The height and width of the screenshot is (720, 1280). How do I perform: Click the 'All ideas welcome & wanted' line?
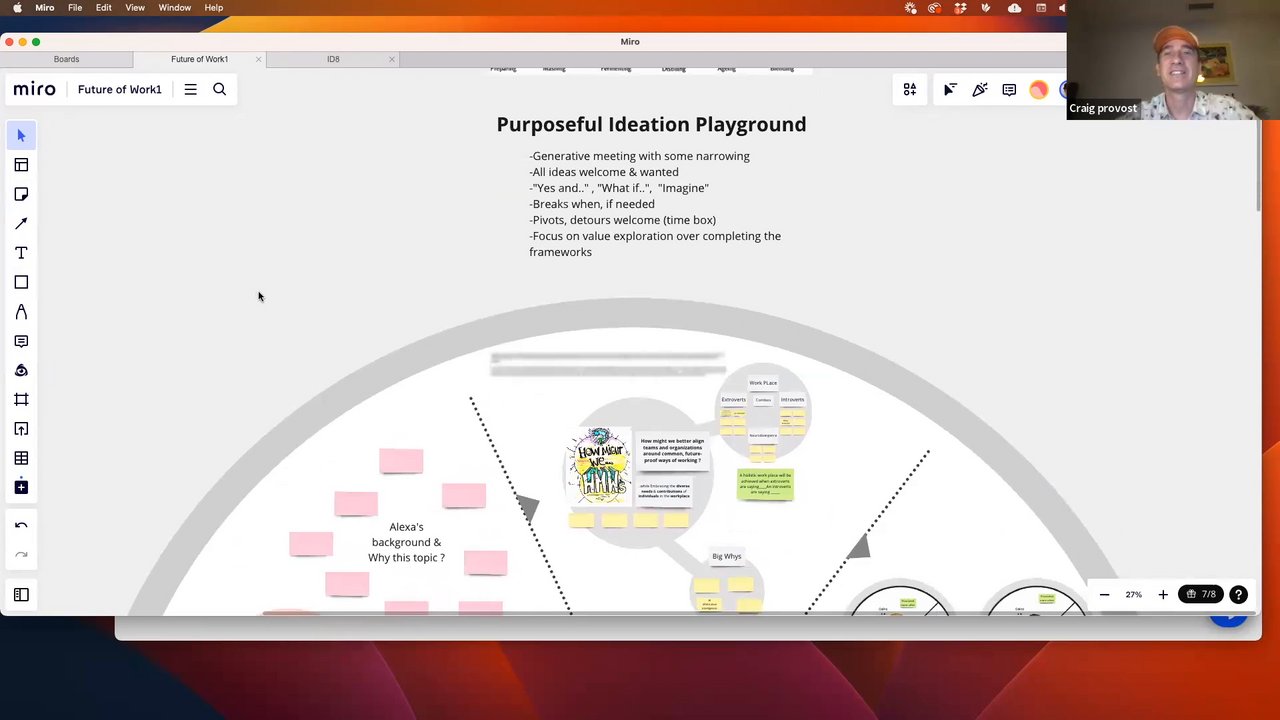(604, 172)
